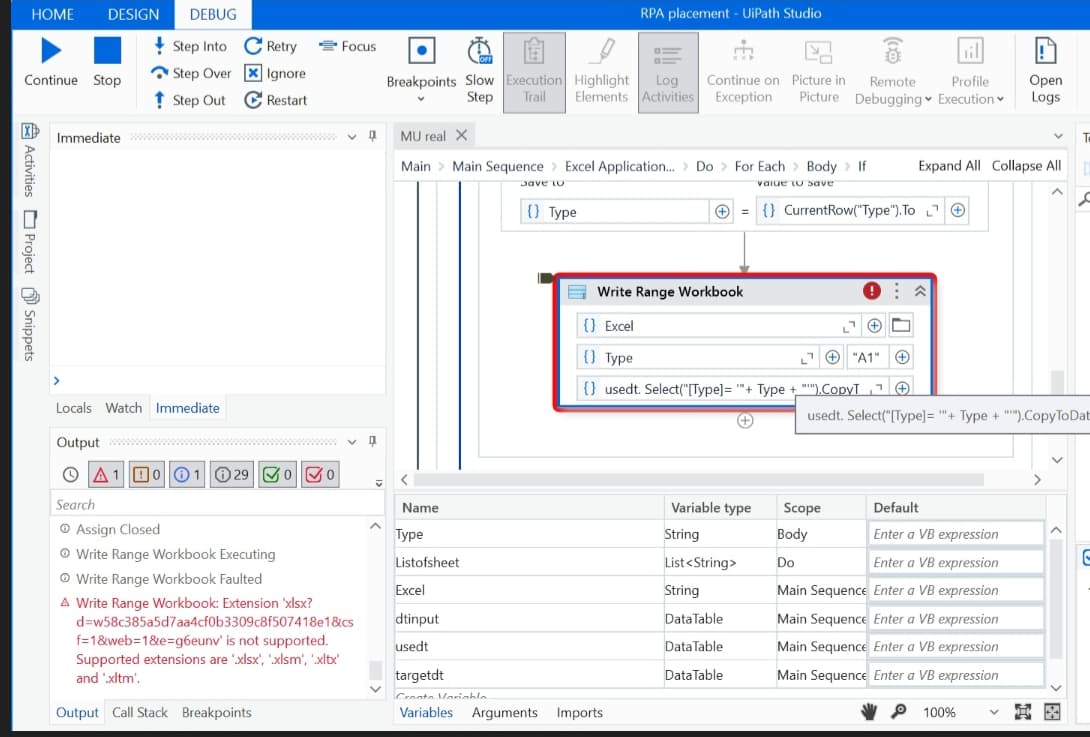Focus on the current execution point
Image resolution: width=1090 pixels, height=737 pixels.
[348, 46]
